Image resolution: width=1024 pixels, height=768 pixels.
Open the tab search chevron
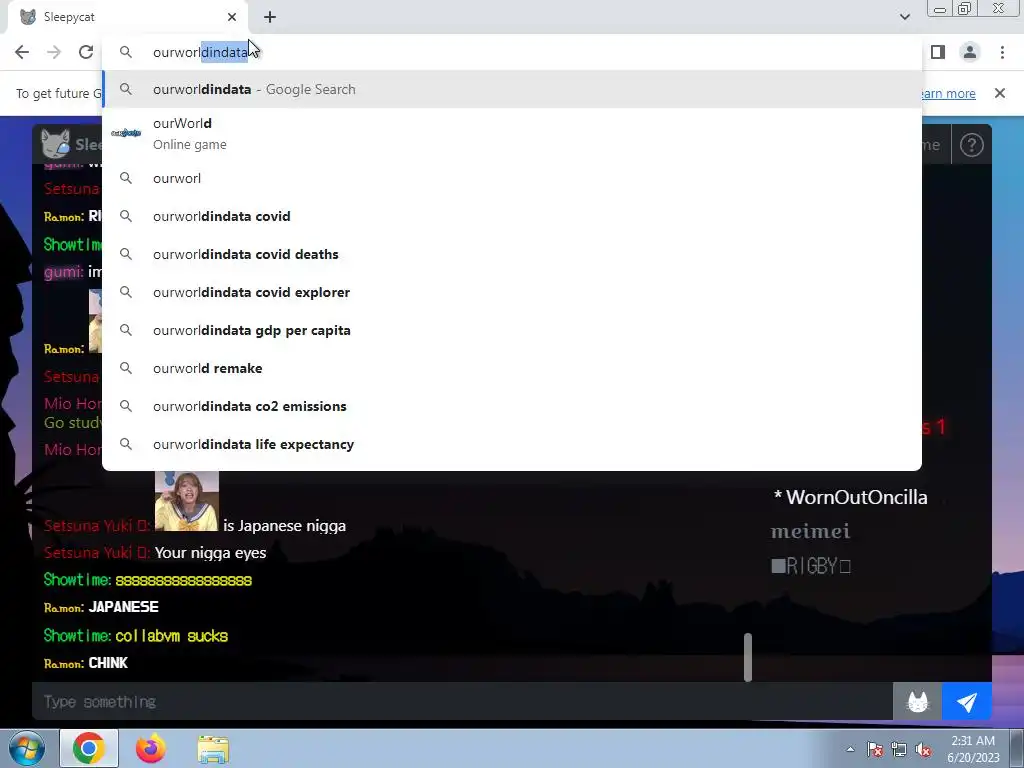tap(904, 17)
